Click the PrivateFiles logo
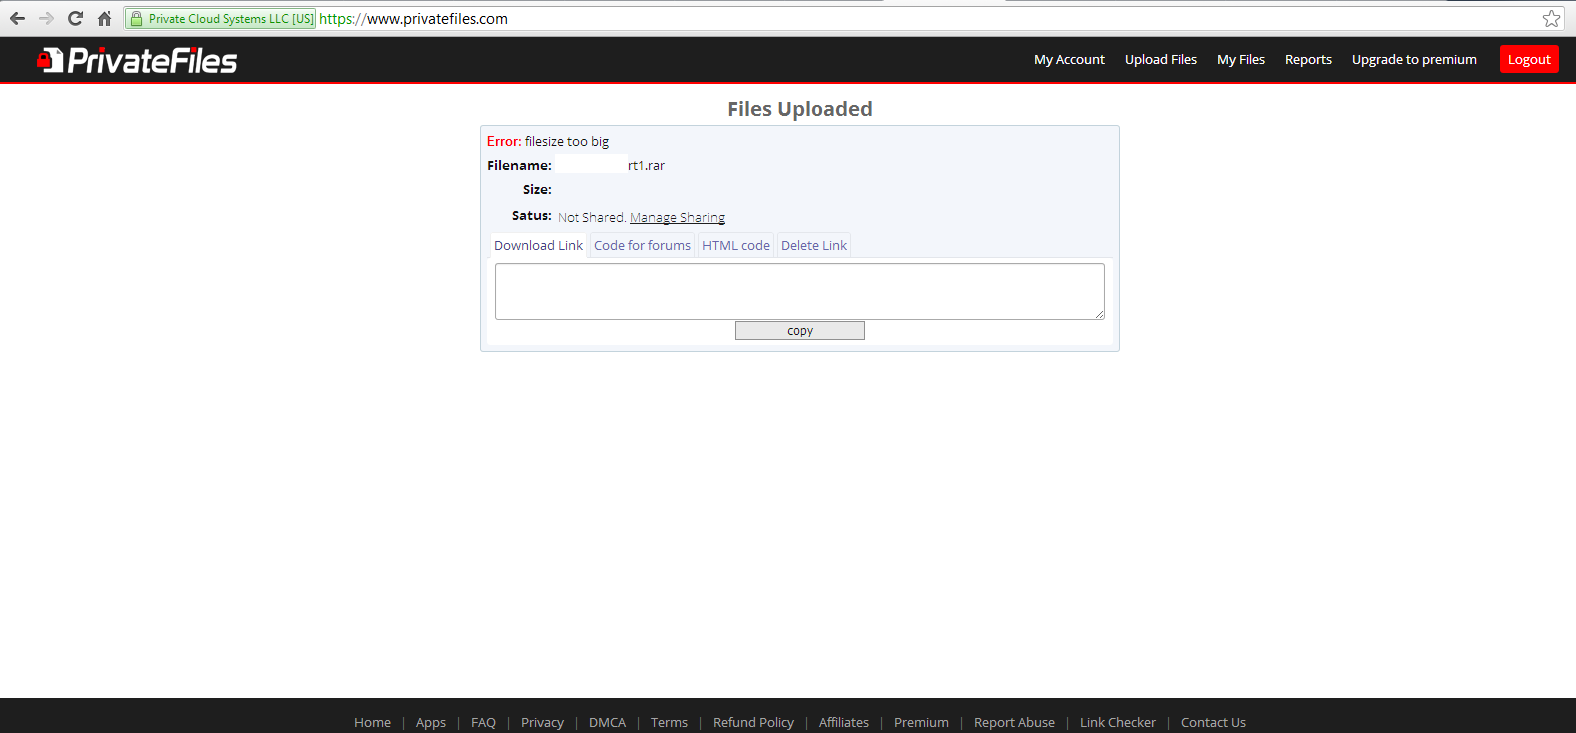This screenshot has width=1576, height=733. [137, 61]
